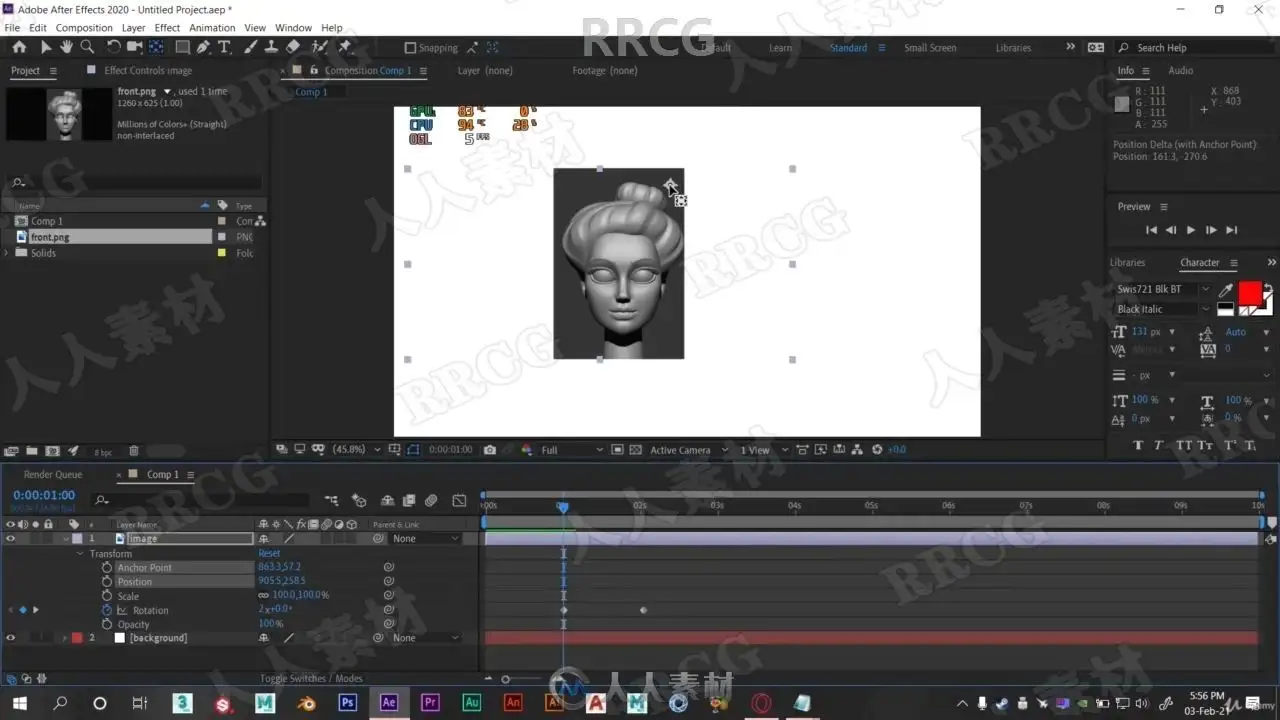Click the trash icon in Project panel
Viewport: 1280px width, 720px height.
[134, 452]
